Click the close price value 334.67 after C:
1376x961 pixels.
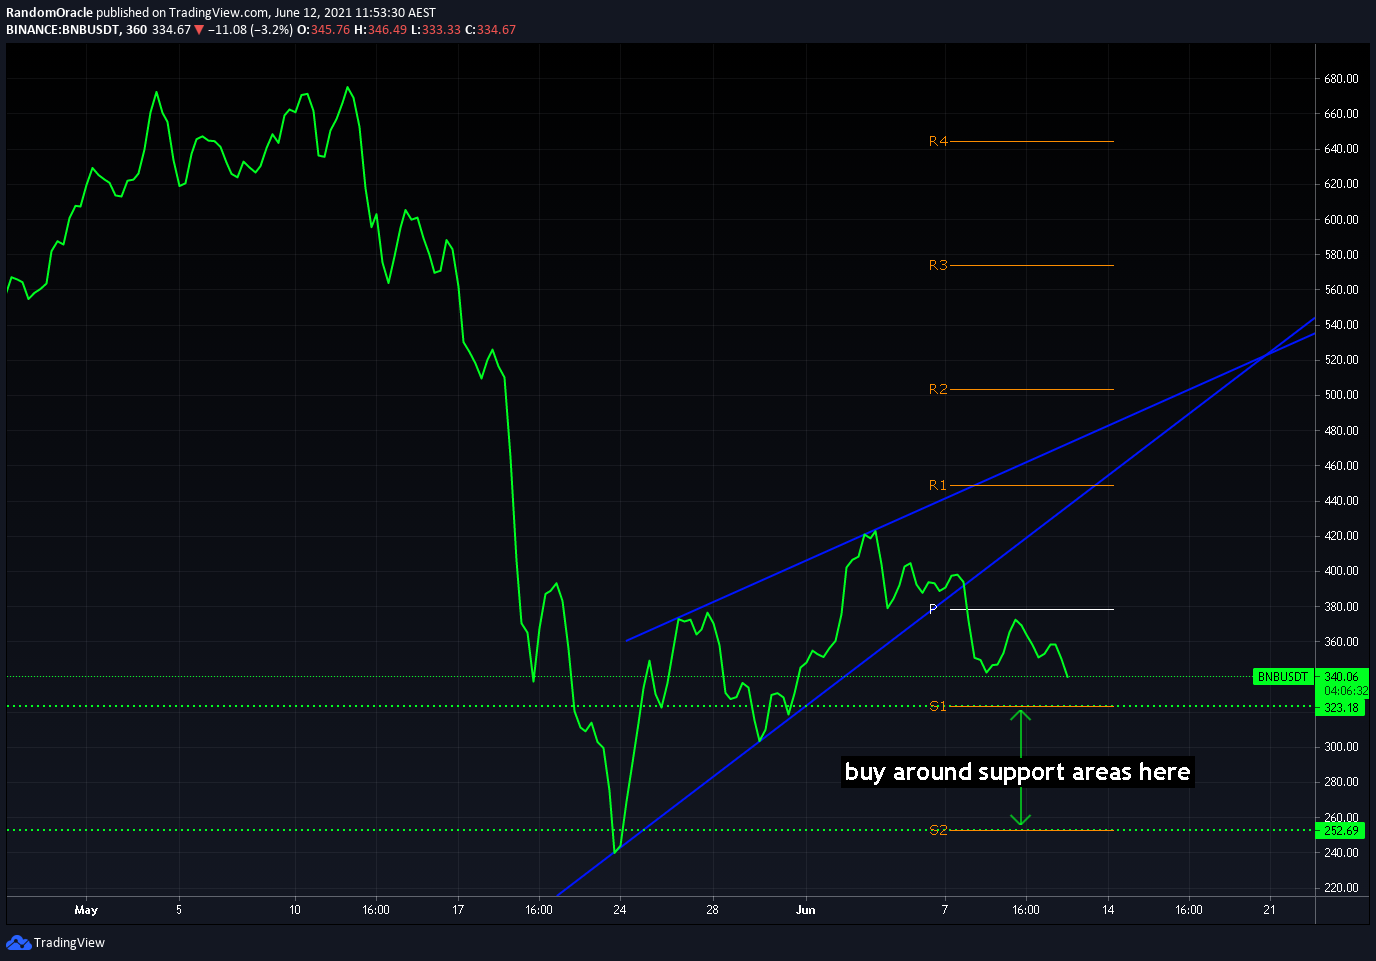click(x=496, y=30)
